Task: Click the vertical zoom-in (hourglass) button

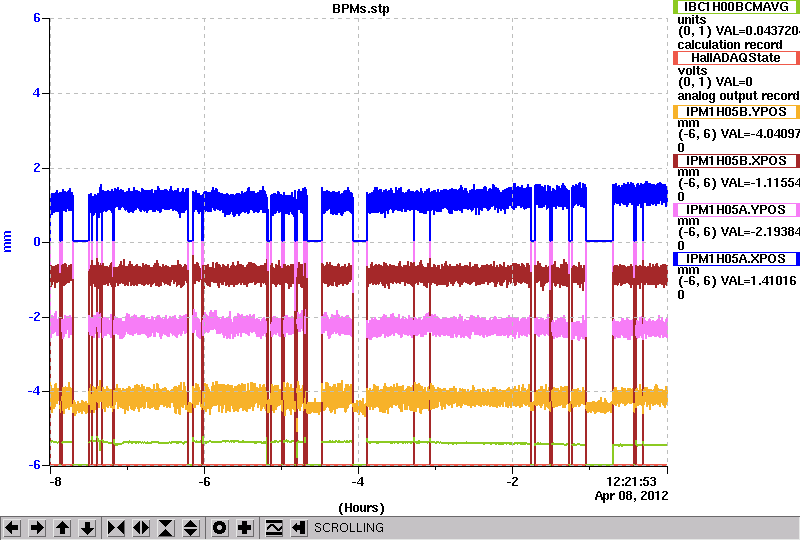Action: [166, 528]
